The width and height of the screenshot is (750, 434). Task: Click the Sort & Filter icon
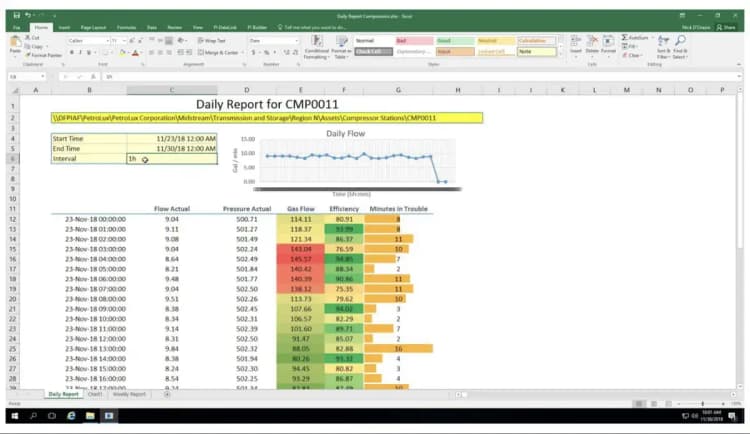663,46
